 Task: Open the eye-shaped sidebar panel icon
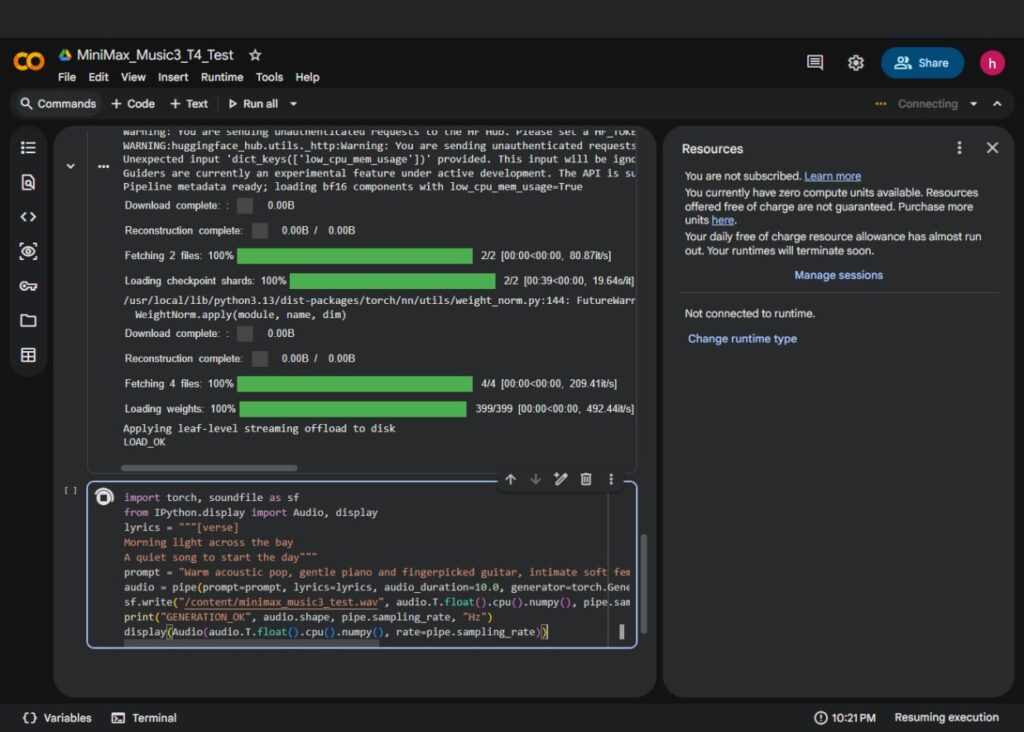[x=28, y=251]
